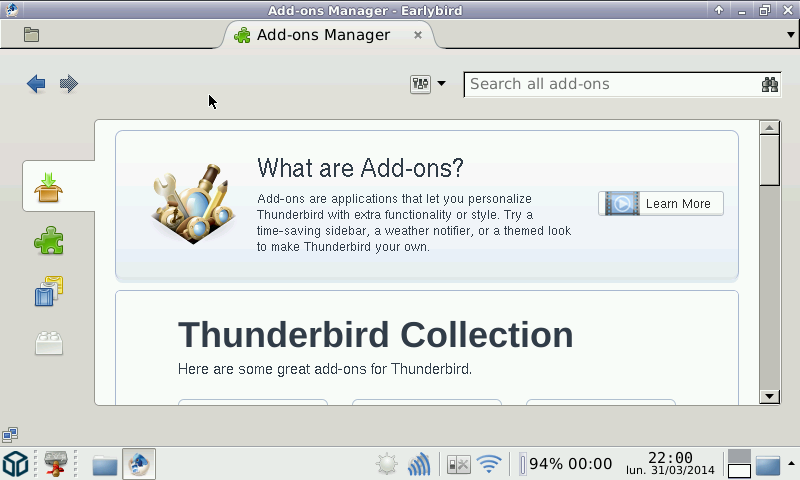
Task: Select the Add-ons Manager tab
Action: click(x=322, y=35)
